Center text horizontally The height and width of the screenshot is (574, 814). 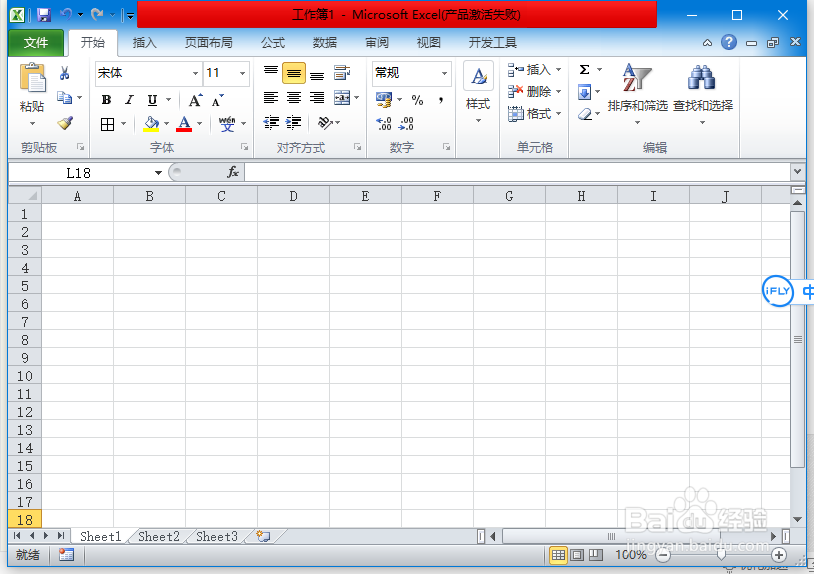(x=294, y=98)
